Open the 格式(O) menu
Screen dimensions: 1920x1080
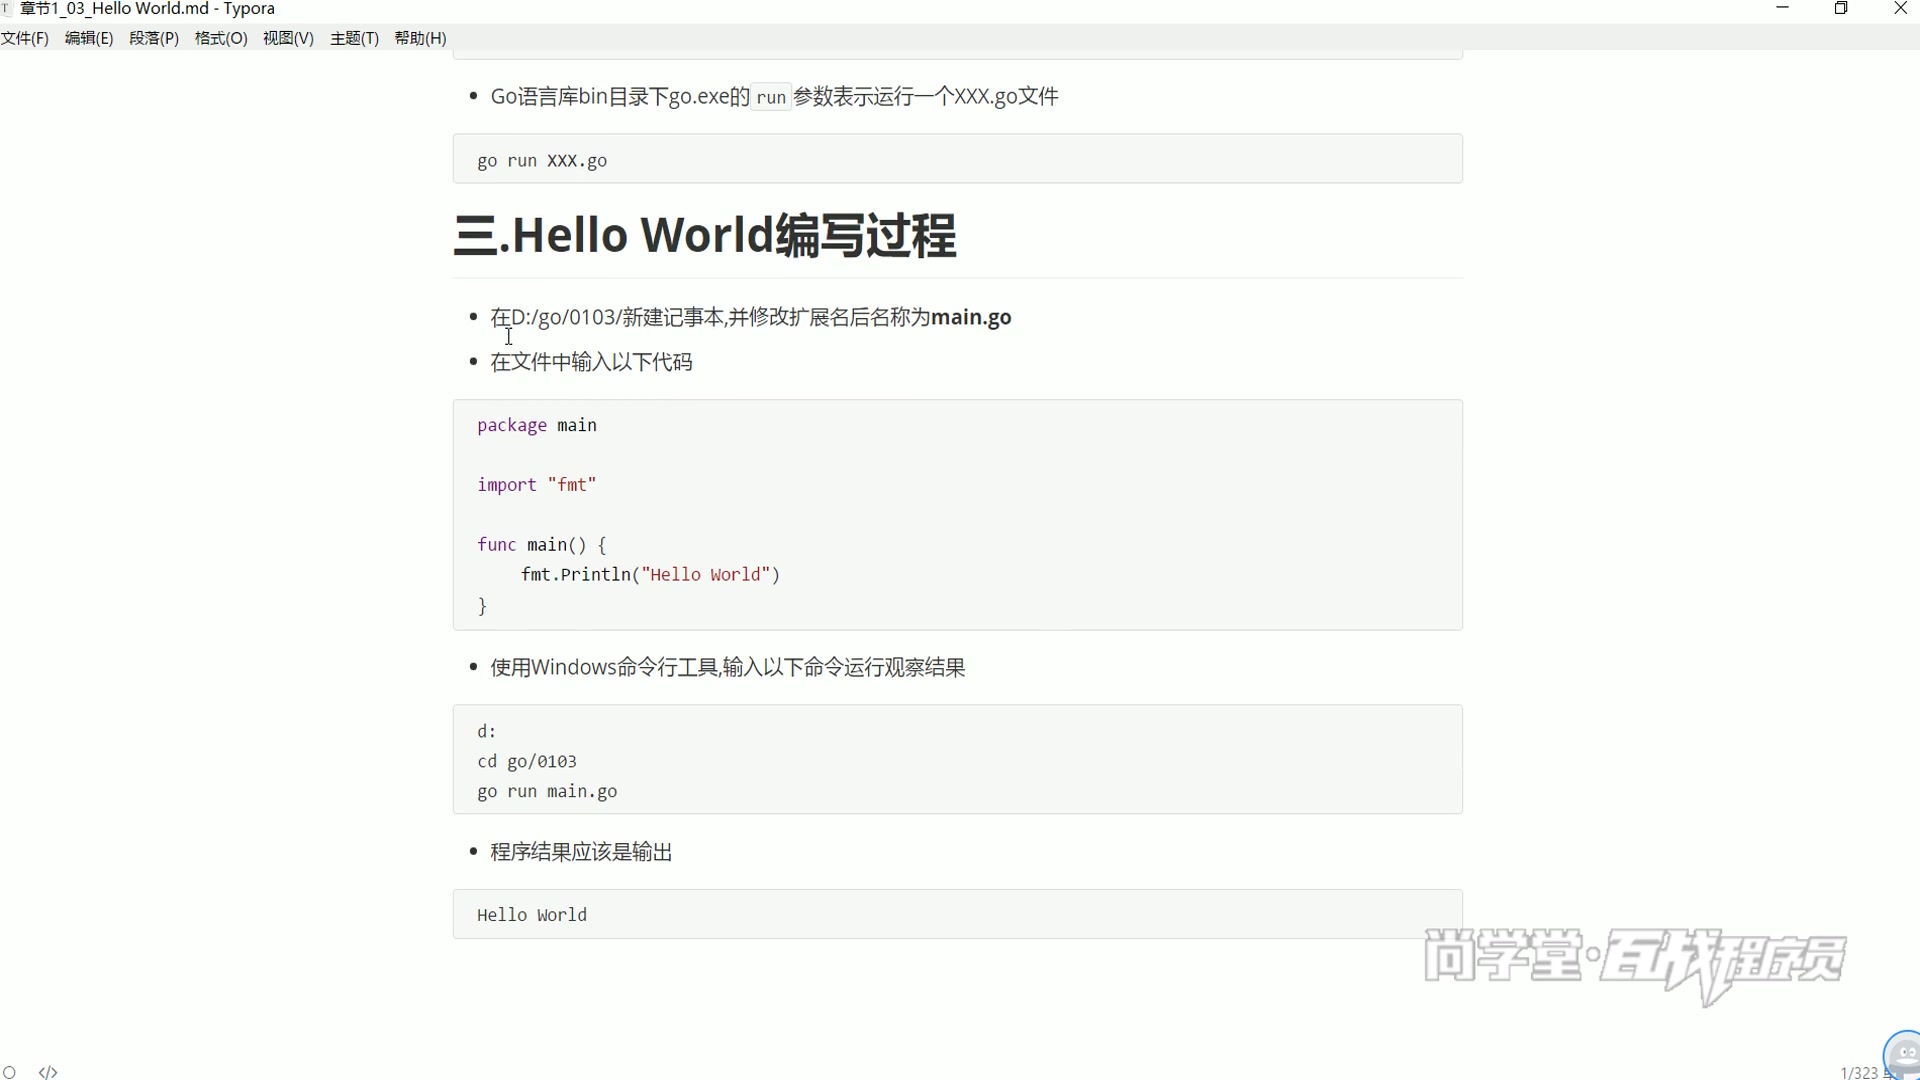[x=221, y=38]
